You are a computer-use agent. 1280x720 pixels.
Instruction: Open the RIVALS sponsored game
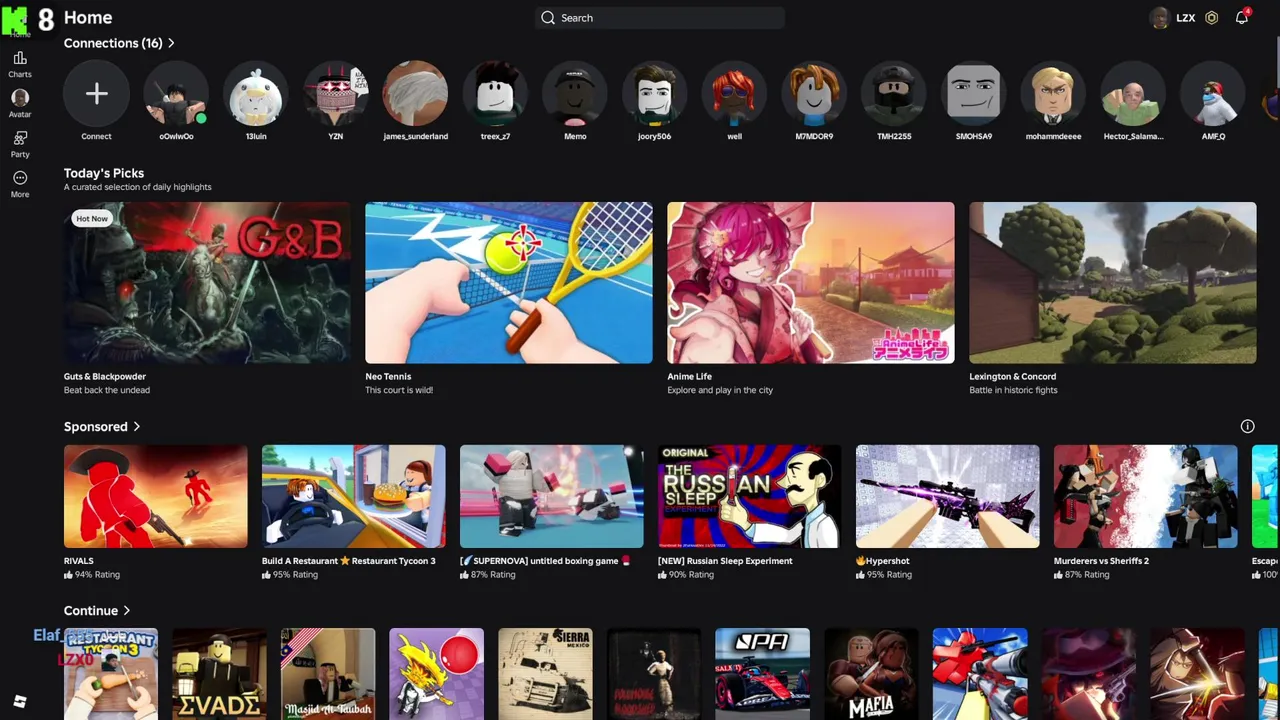click(x=156, y=497)
